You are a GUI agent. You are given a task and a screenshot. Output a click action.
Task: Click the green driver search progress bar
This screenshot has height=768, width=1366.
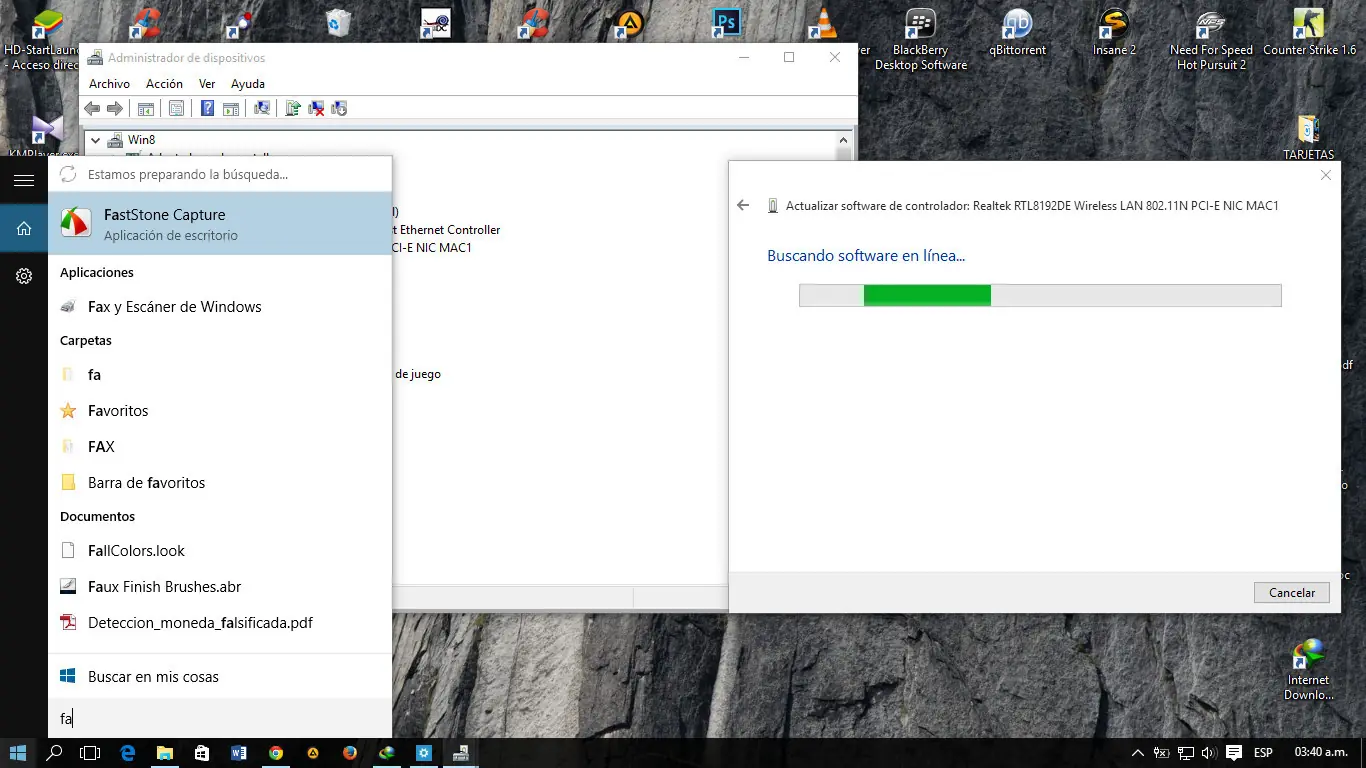(1040, 295)
